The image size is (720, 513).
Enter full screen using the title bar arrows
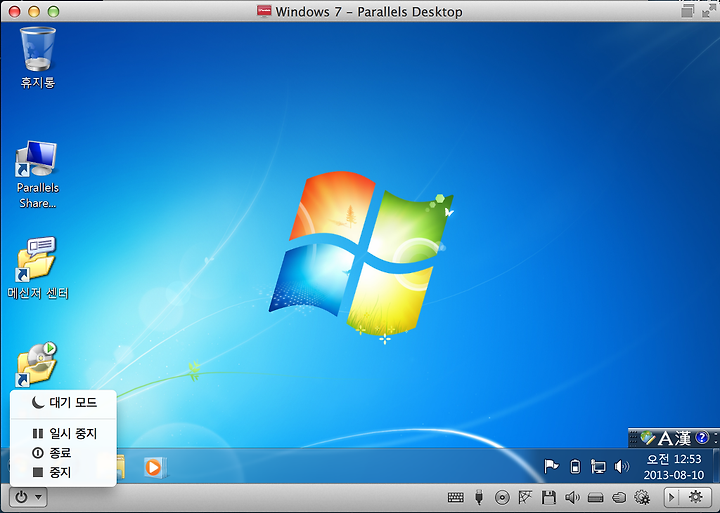pyautogui.click(x=709, y=11)
